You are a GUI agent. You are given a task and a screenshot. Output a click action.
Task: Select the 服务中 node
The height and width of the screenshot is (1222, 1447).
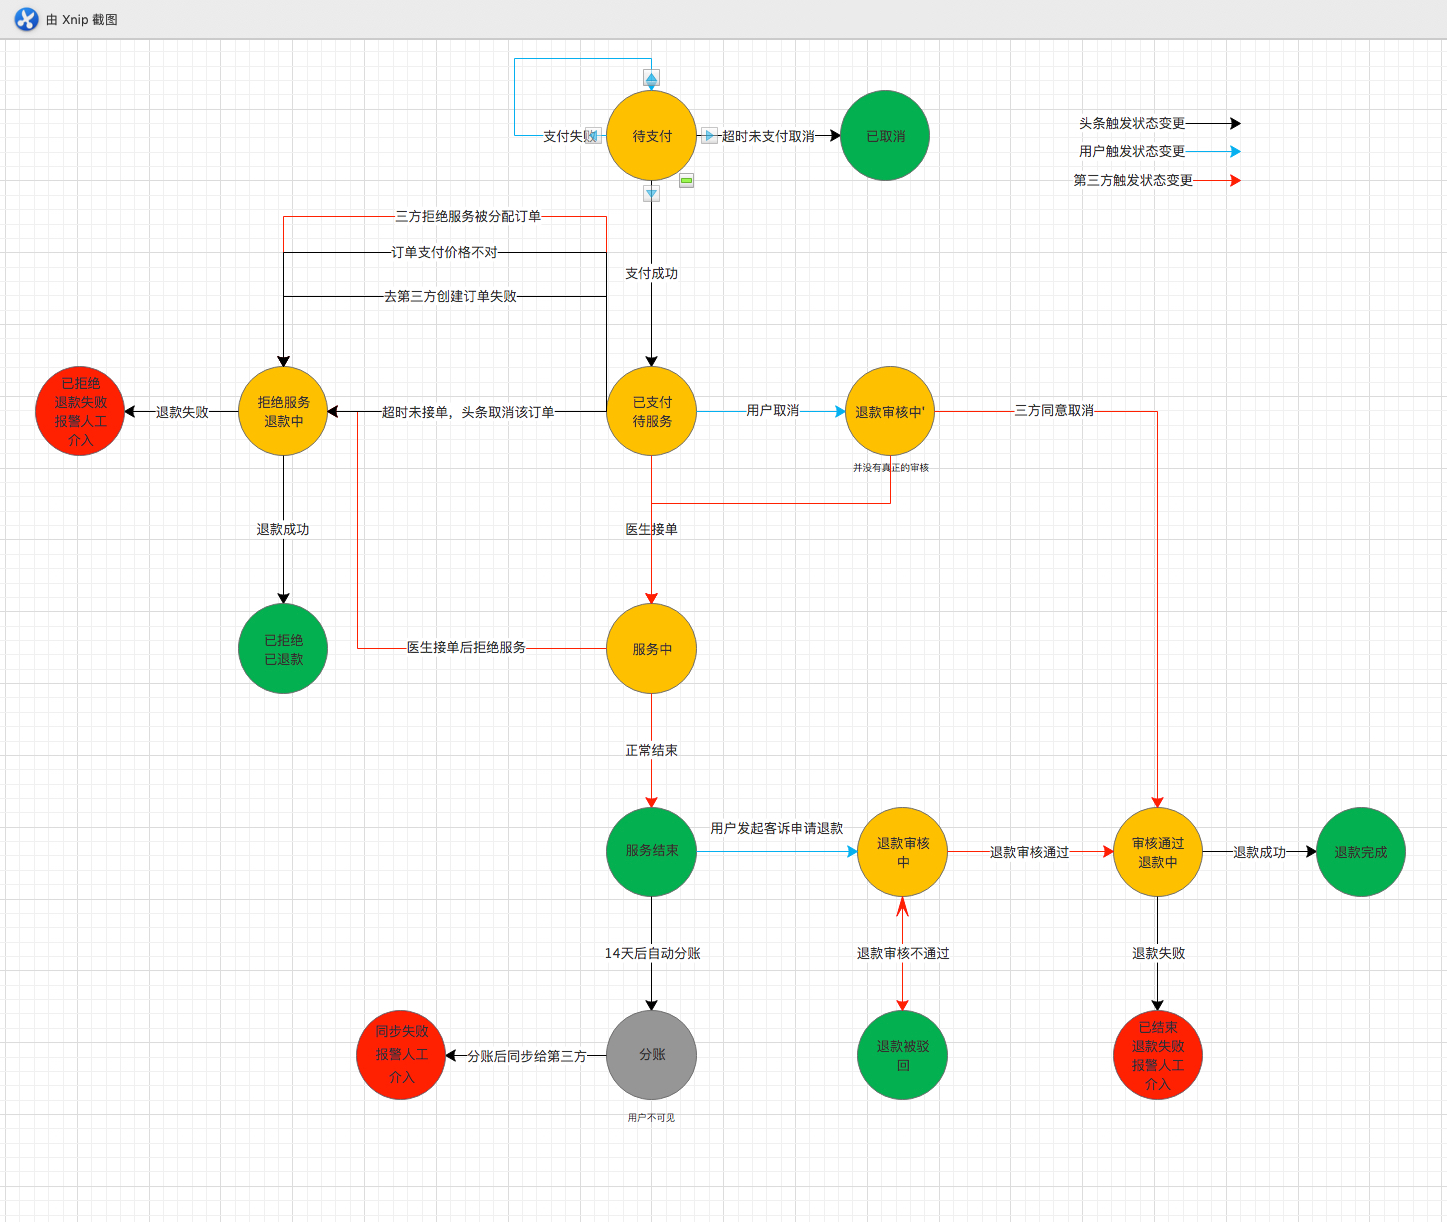(x=651, y=648)
